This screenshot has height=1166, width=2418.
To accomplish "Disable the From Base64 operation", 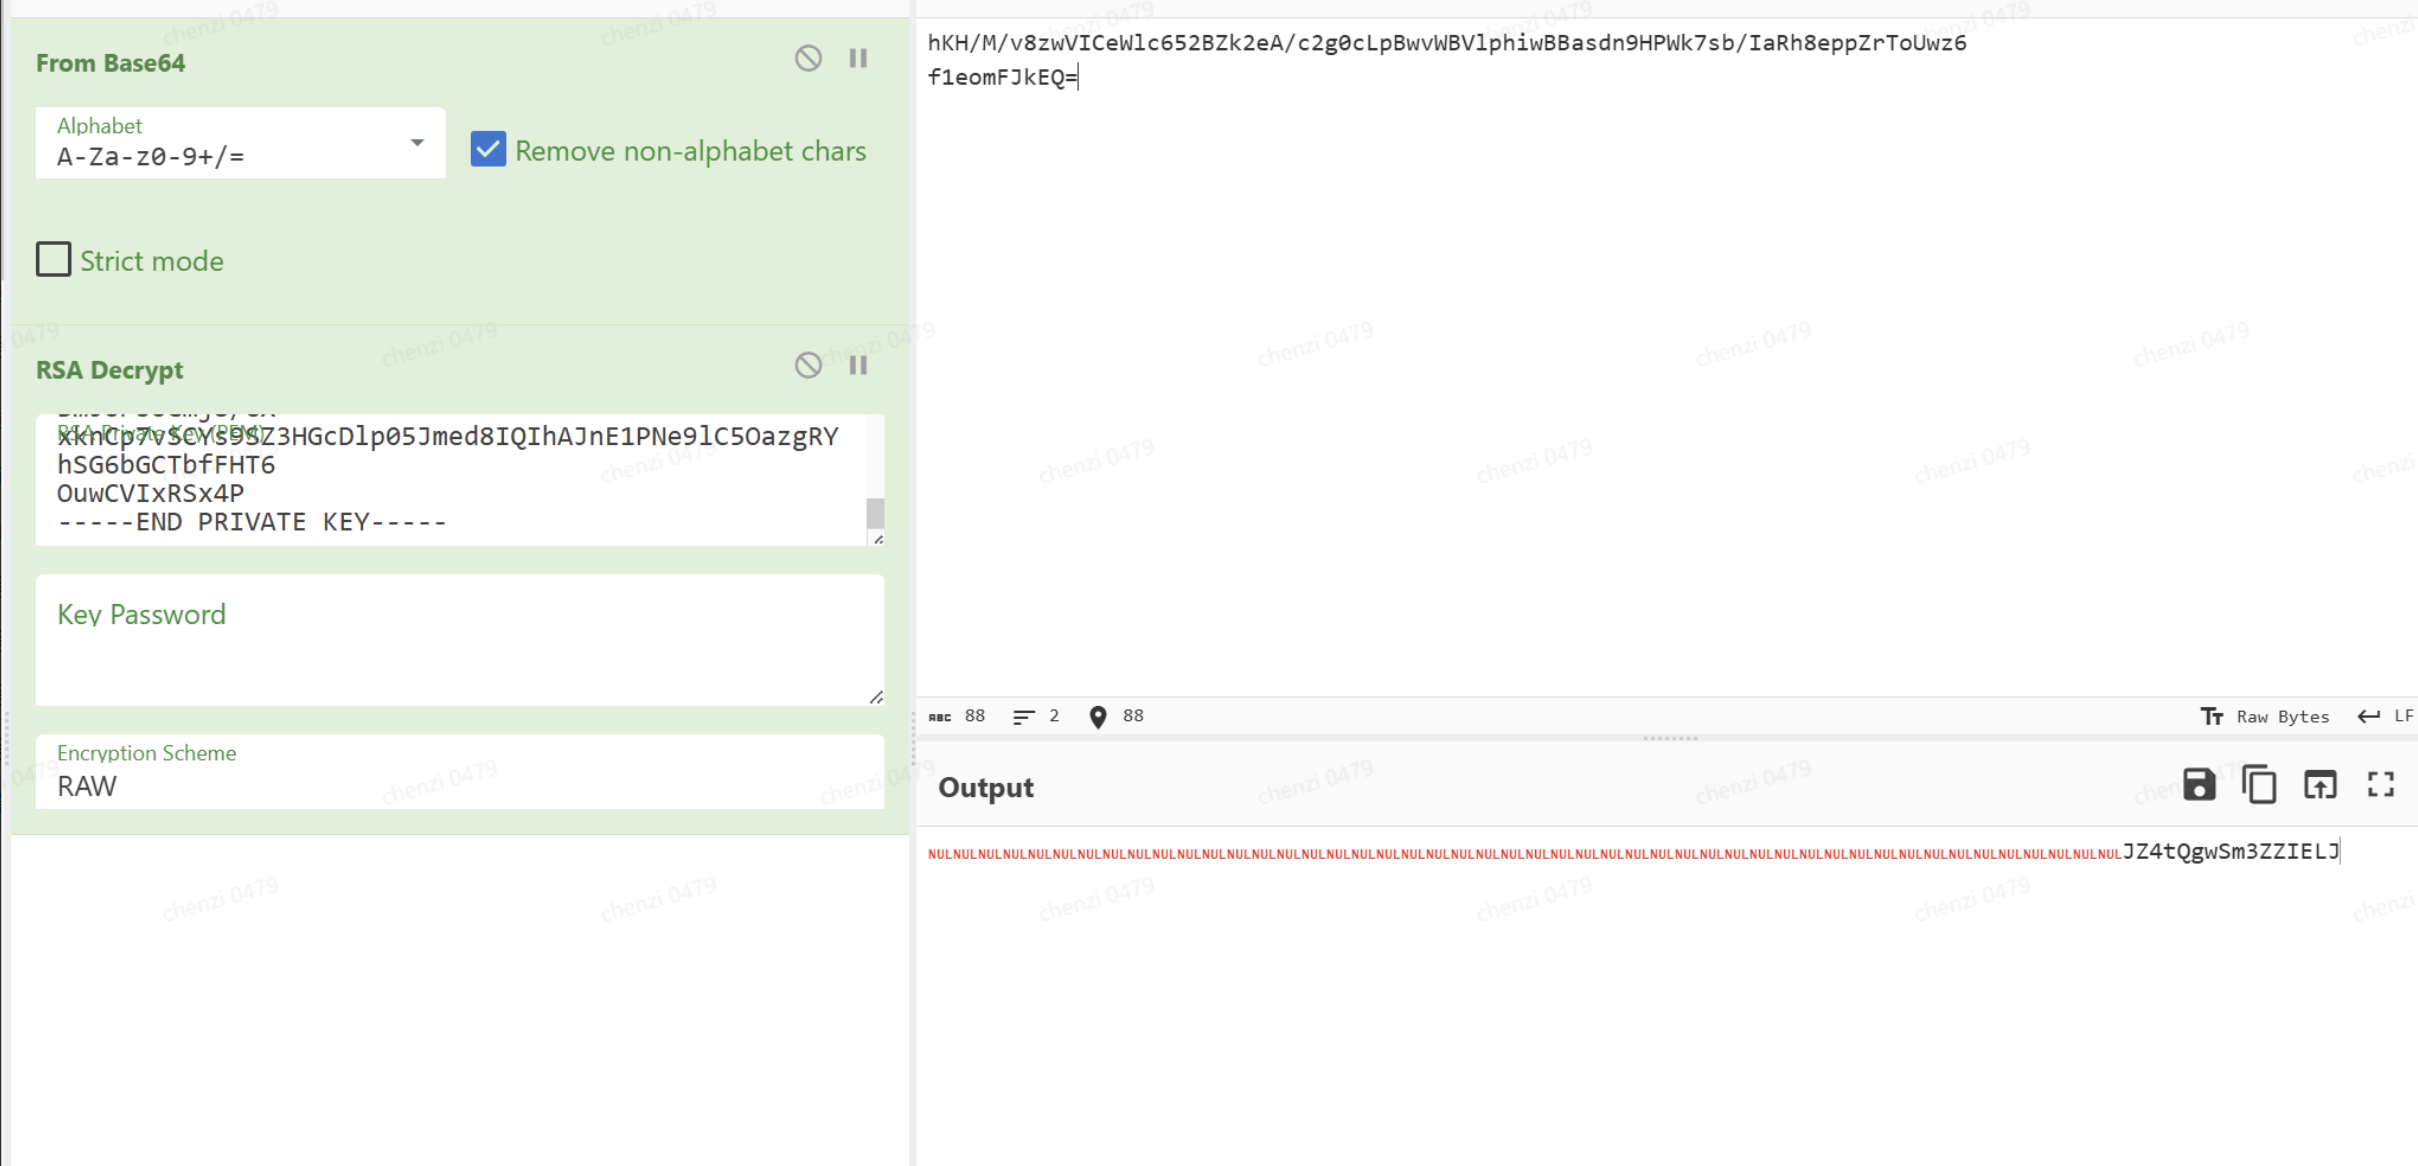I will coord(808,58).
